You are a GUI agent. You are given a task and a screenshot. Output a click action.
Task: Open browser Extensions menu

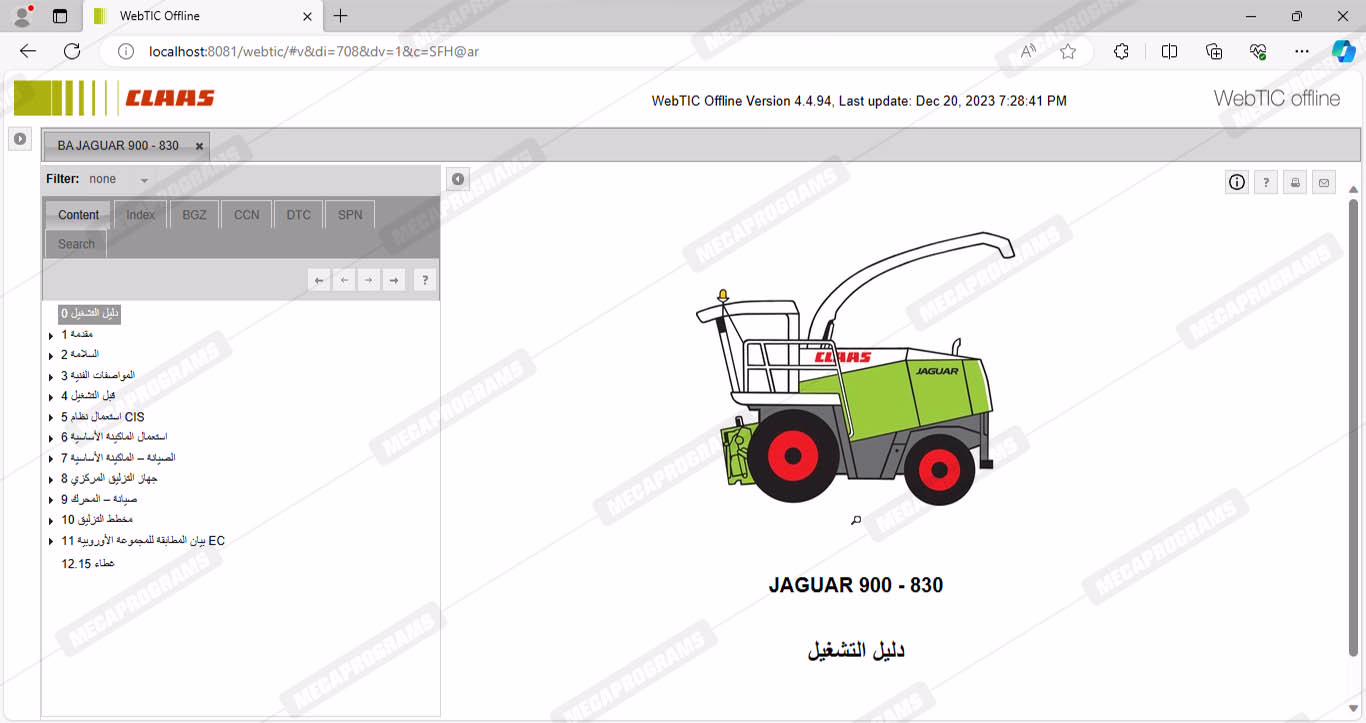pyautogui.click(x=1121, y=51)
